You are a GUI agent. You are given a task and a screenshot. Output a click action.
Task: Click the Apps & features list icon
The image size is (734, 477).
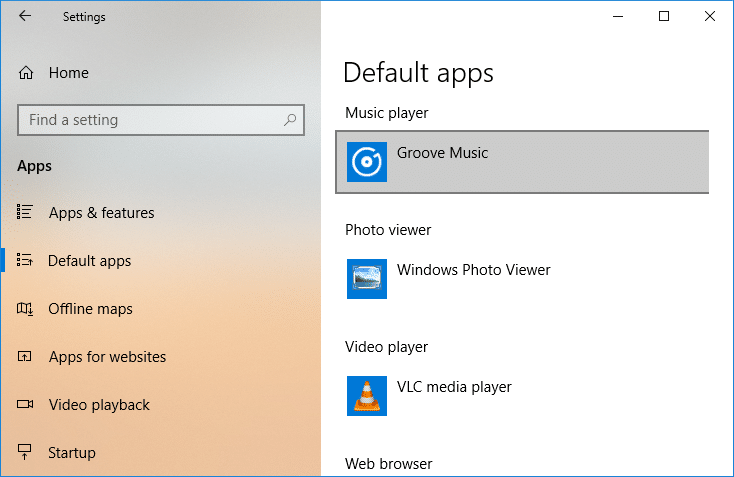[x=25, y=212]
